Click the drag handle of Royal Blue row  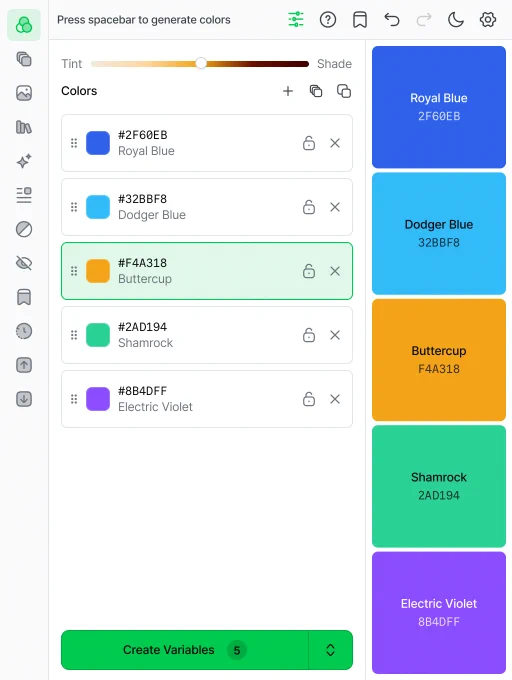pyautogui.click(x=74, y=143)
